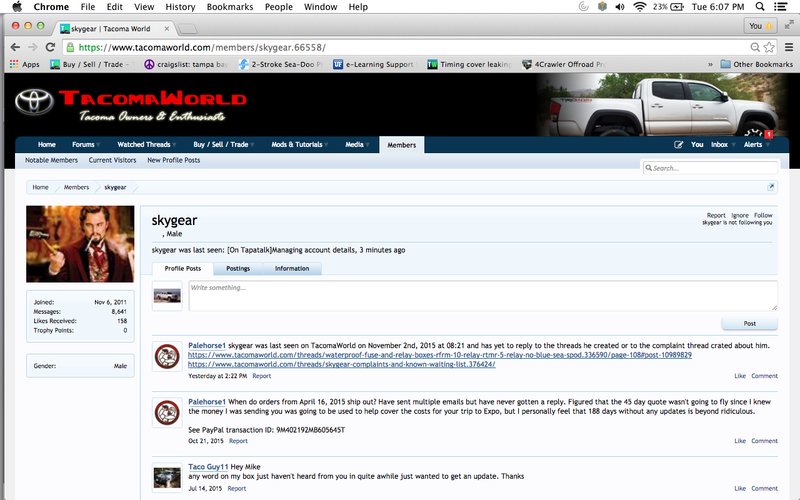Open New Profile Posts link

[x=173, y=160]
